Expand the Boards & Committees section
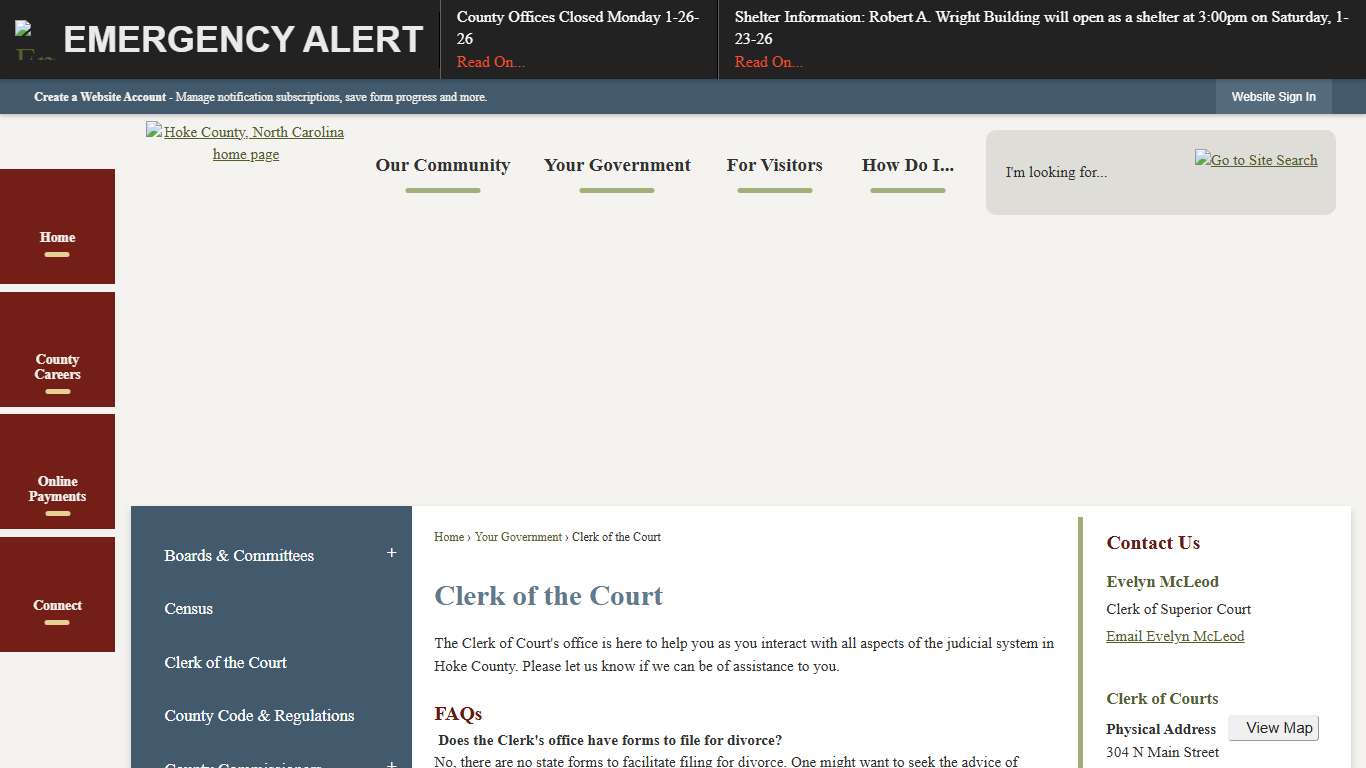The width and height of the screenshot is (1366, 768). (391, 551)
